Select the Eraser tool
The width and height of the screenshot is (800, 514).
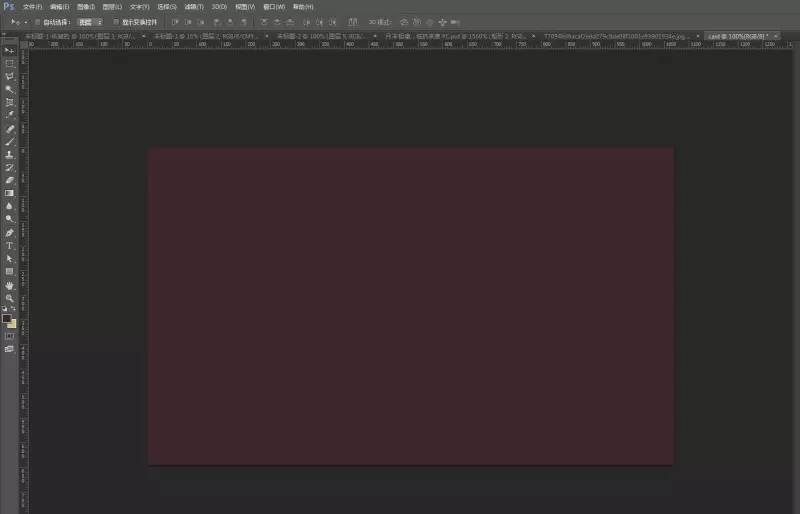click(9, 180)
